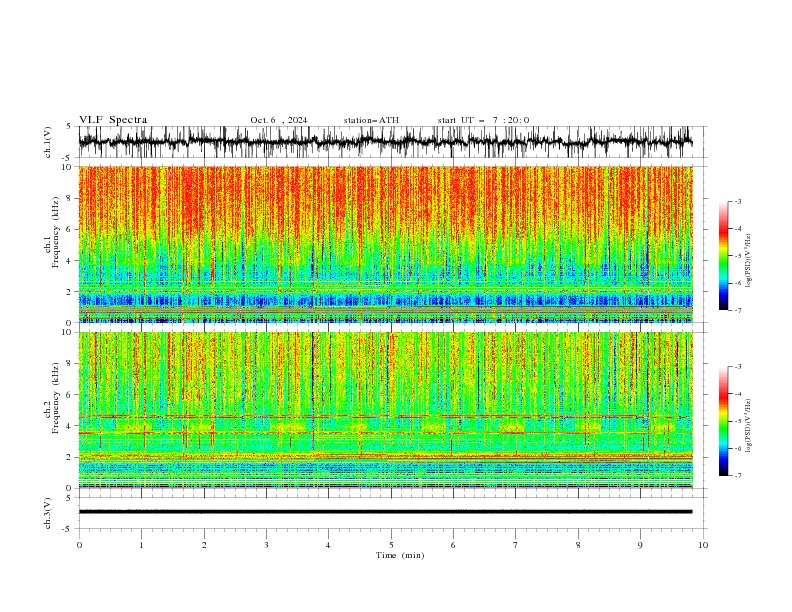Viewport: 792px width, 612px height.
Task: Click the "-7" value on ch.1 color bar
Action: coord(737,310)
